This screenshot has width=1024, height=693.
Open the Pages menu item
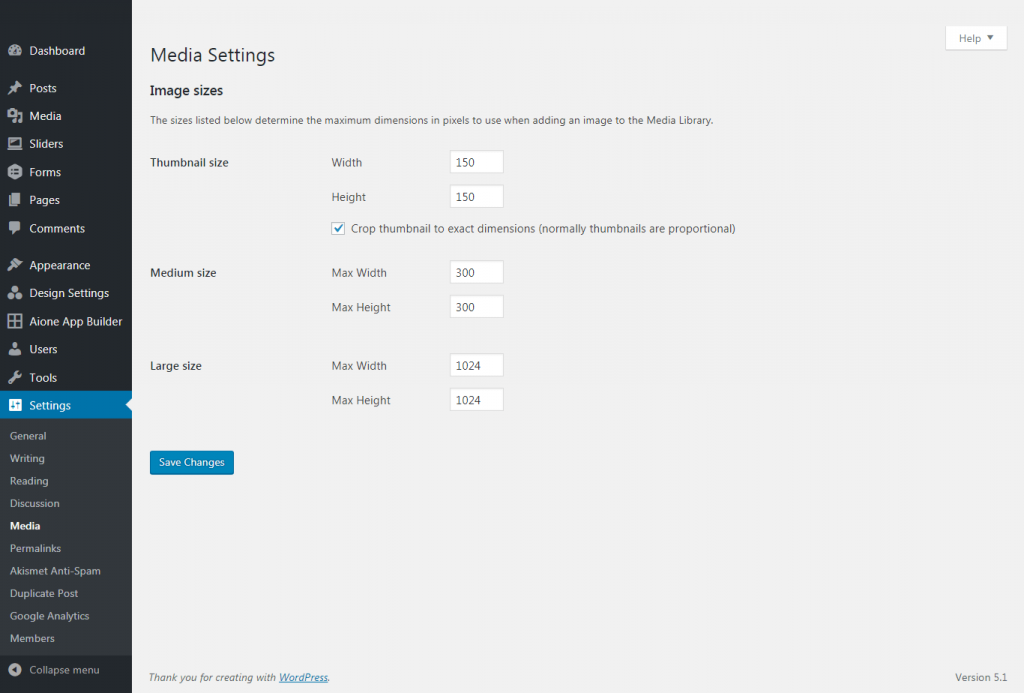(x=66, y=200)
